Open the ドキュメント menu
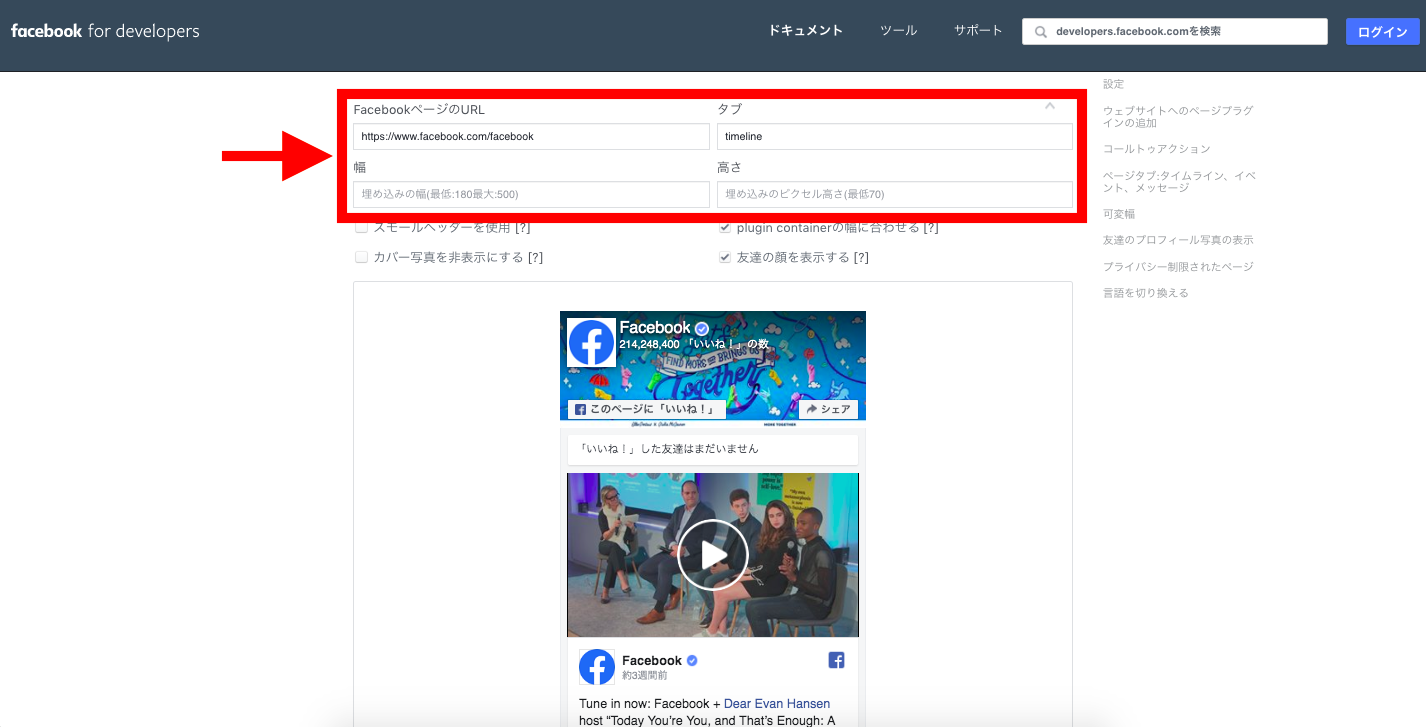 click(x=806, y=31)
